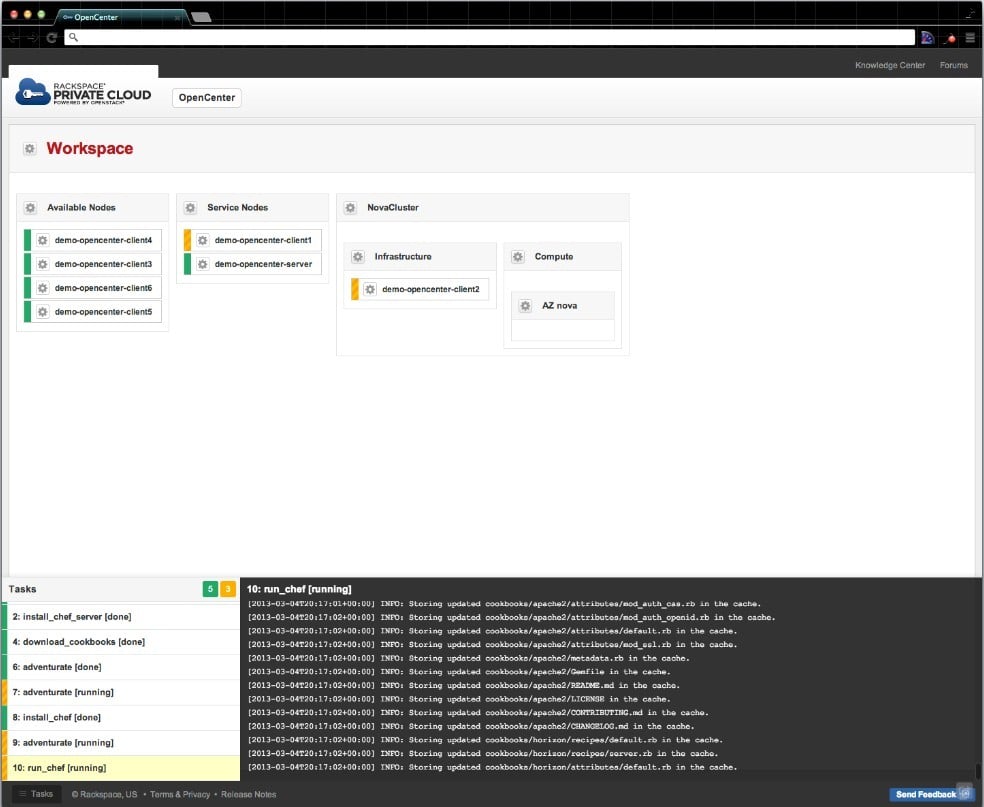Select task 4: download_cookbooks [done]
Viewport: 984px width, 807px height.
[121, 642]
